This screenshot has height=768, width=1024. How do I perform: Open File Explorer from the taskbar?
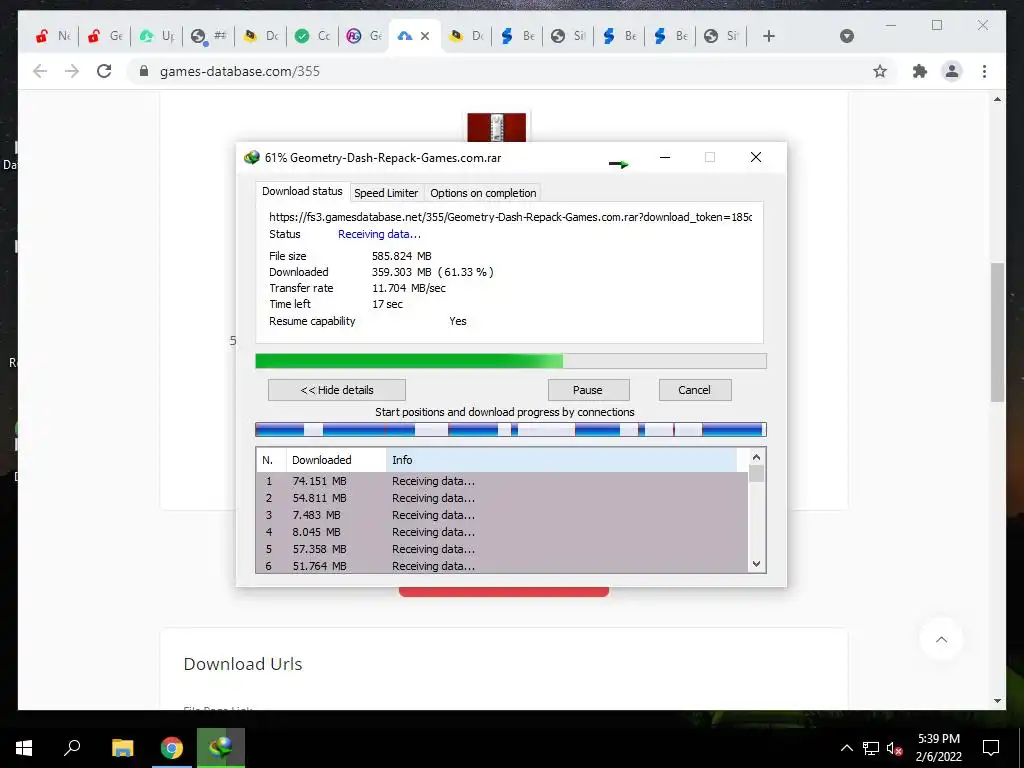(x=122, y=748)
